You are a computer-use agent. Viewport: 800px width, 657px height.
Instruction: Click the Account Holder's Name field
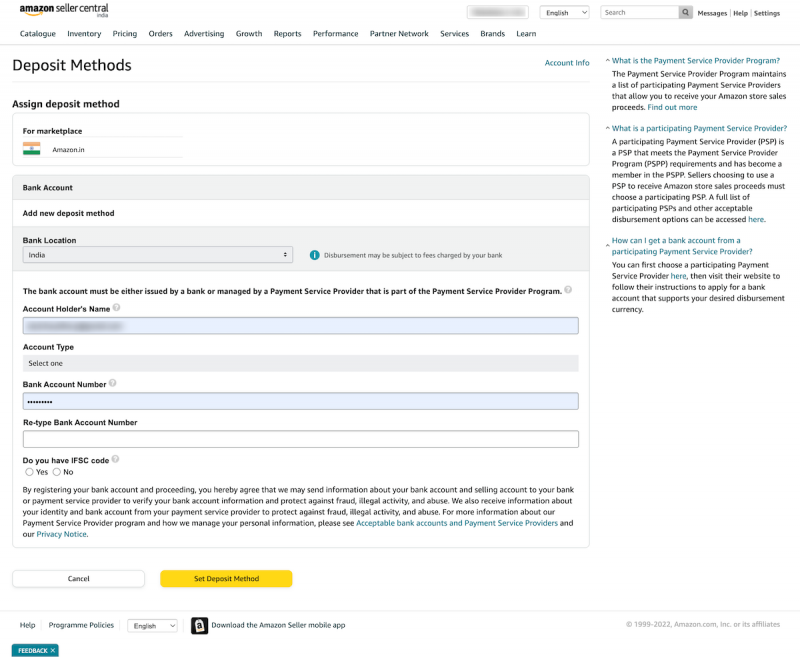[301, 325]
